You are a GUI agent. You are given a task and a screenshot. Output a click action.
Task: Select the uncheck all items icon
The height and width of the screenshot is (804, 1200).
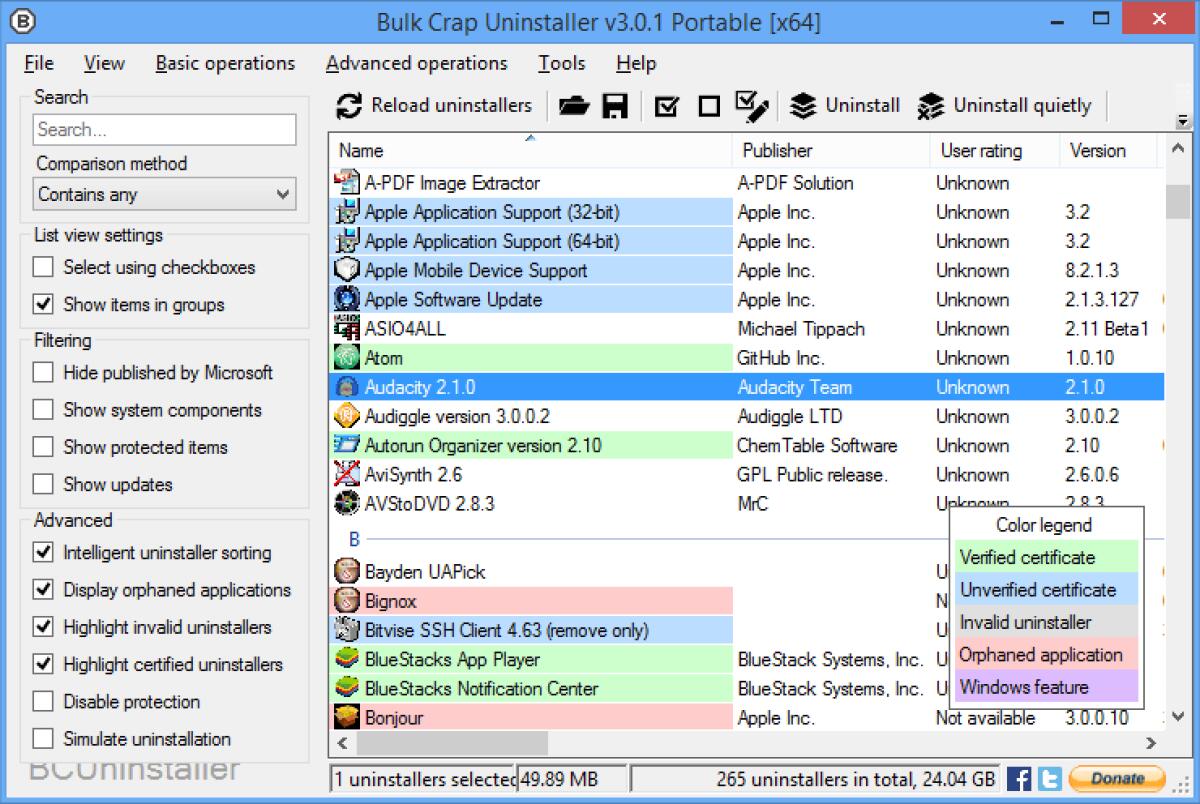(x=708, y=105)
